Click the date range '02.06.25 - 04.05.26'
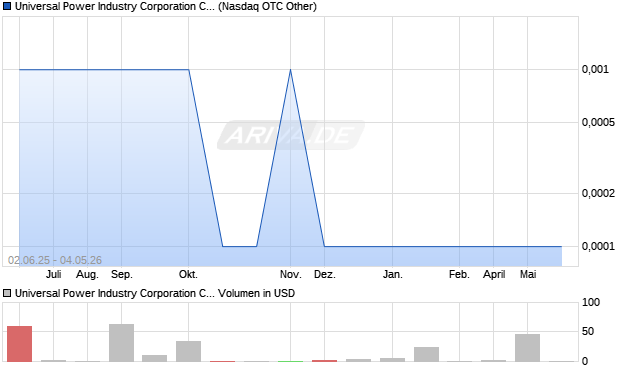Screen dimensions: 620x371 point(55,260)
